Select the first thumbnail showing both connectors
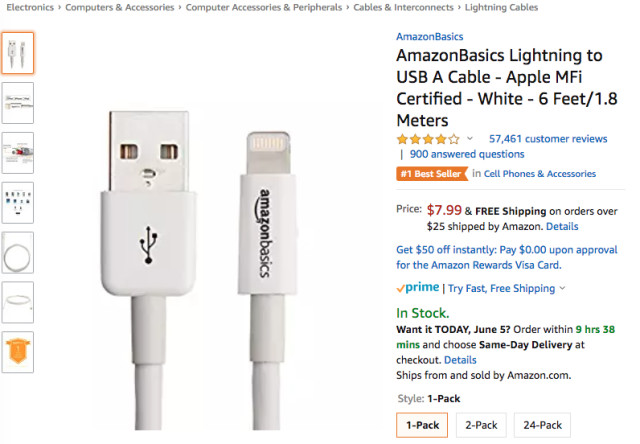Screen dimensions: 640x444 (x=18, y=52)
